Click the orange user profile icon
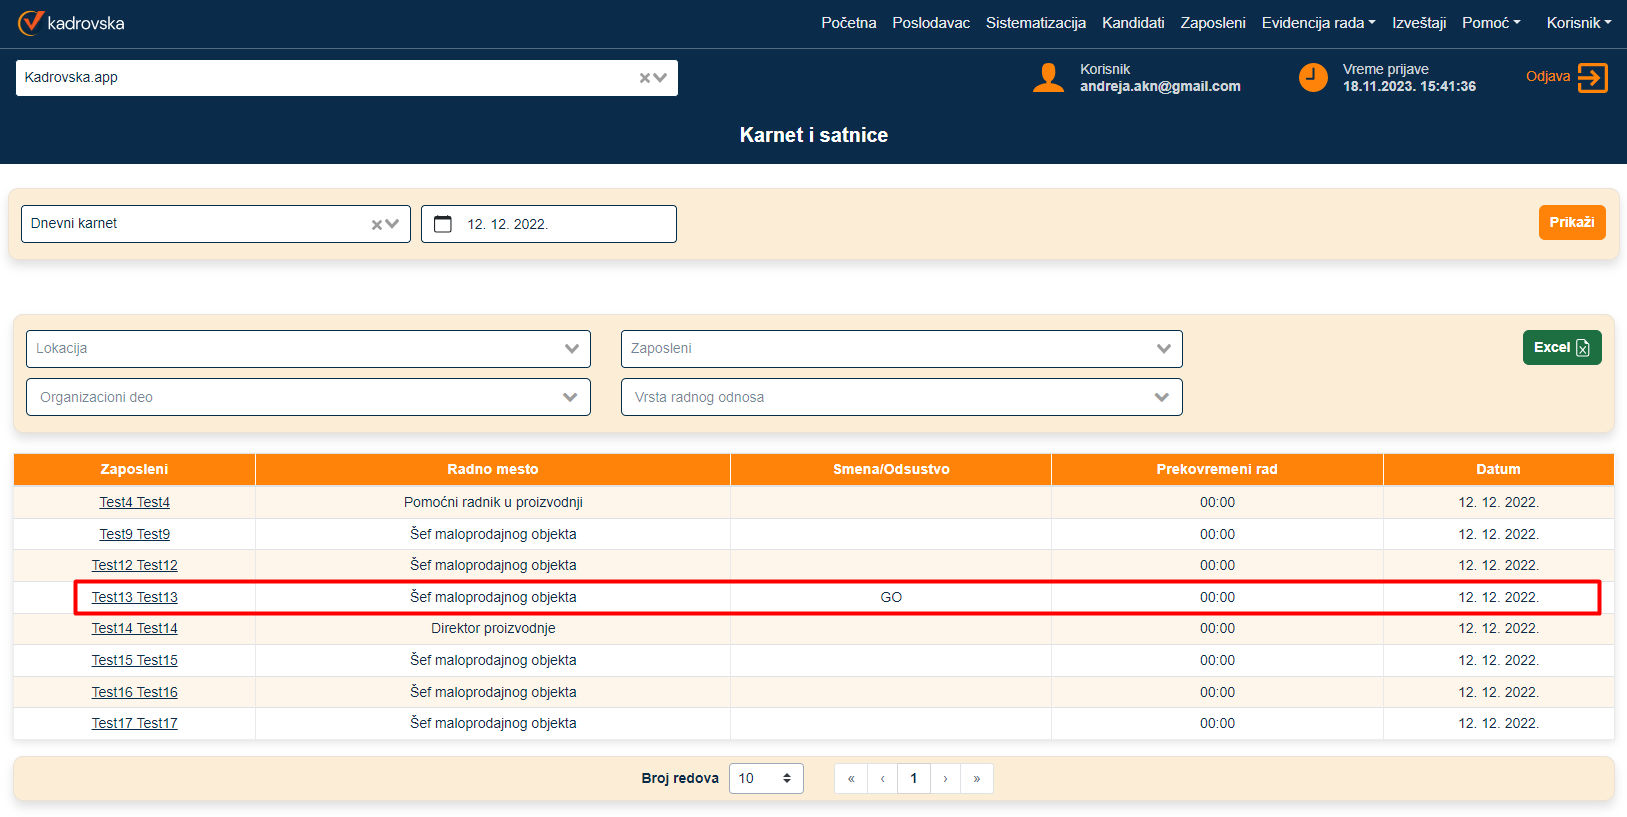Screen dimensions: 1627x817 (1048, 78)
